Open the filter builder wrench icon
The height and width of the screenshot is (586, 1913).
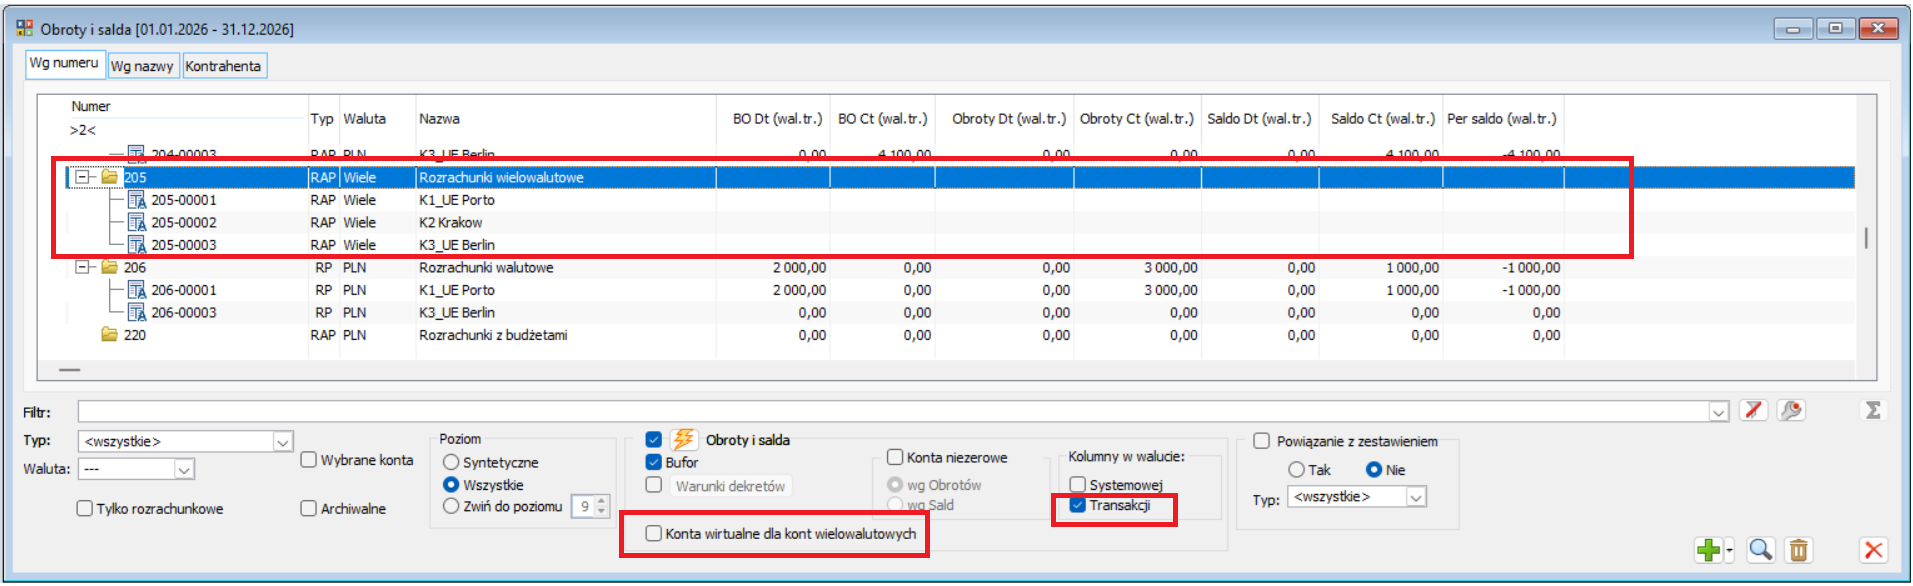click(x=1791, y=411)
